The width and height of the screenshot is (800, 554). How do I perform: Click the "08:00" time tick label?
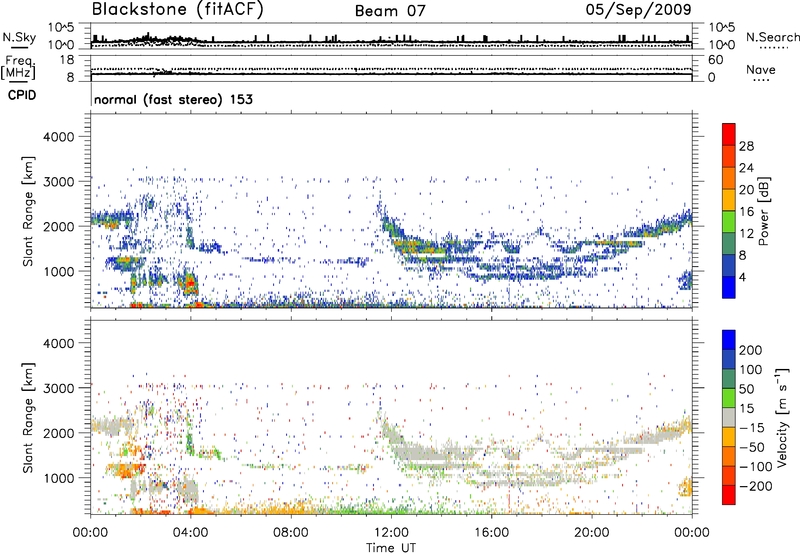coord(291,533)
